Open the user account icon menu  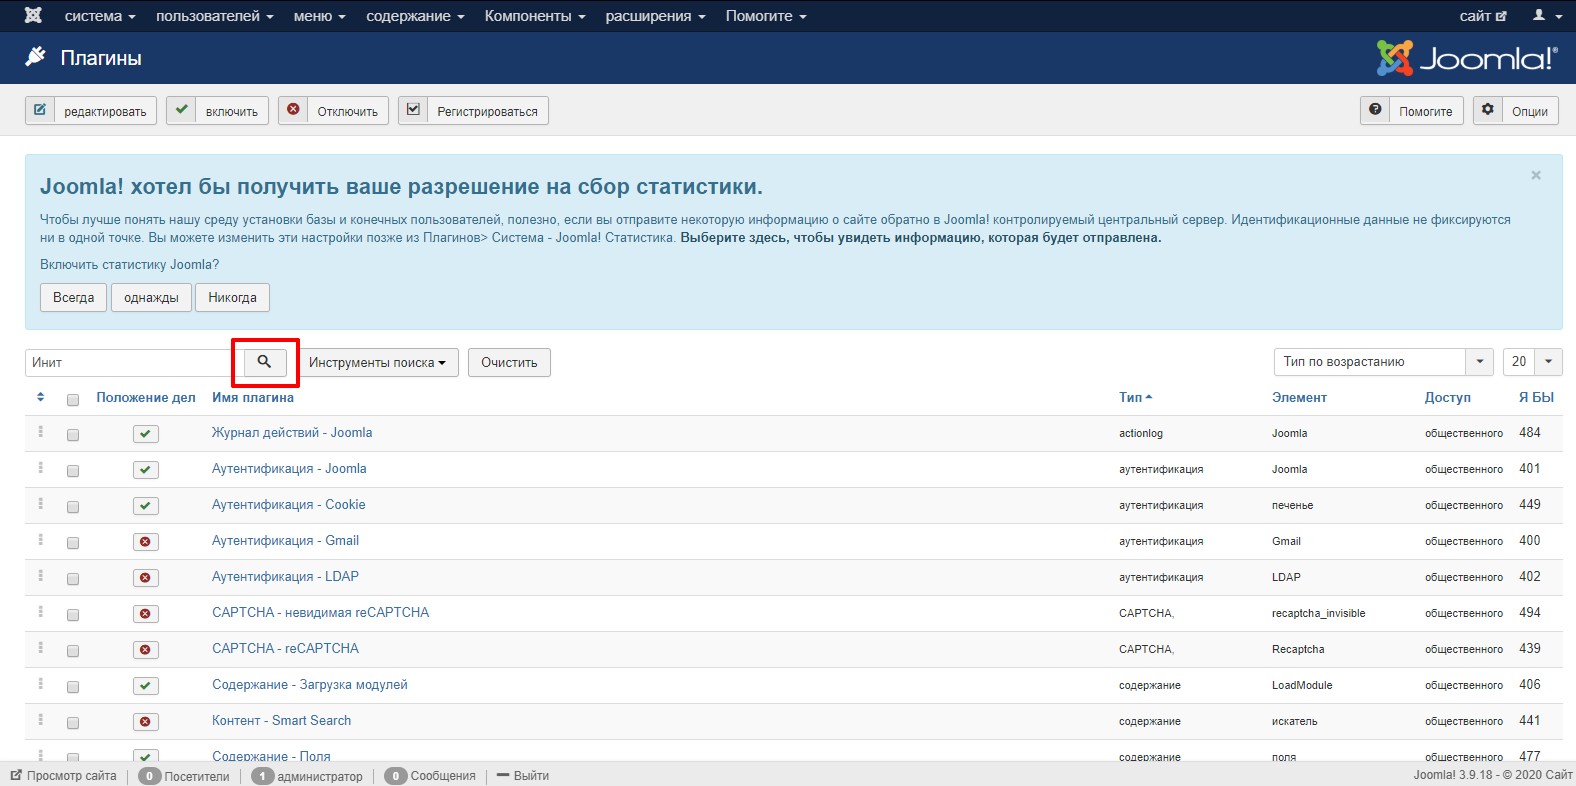point(1547,16)
